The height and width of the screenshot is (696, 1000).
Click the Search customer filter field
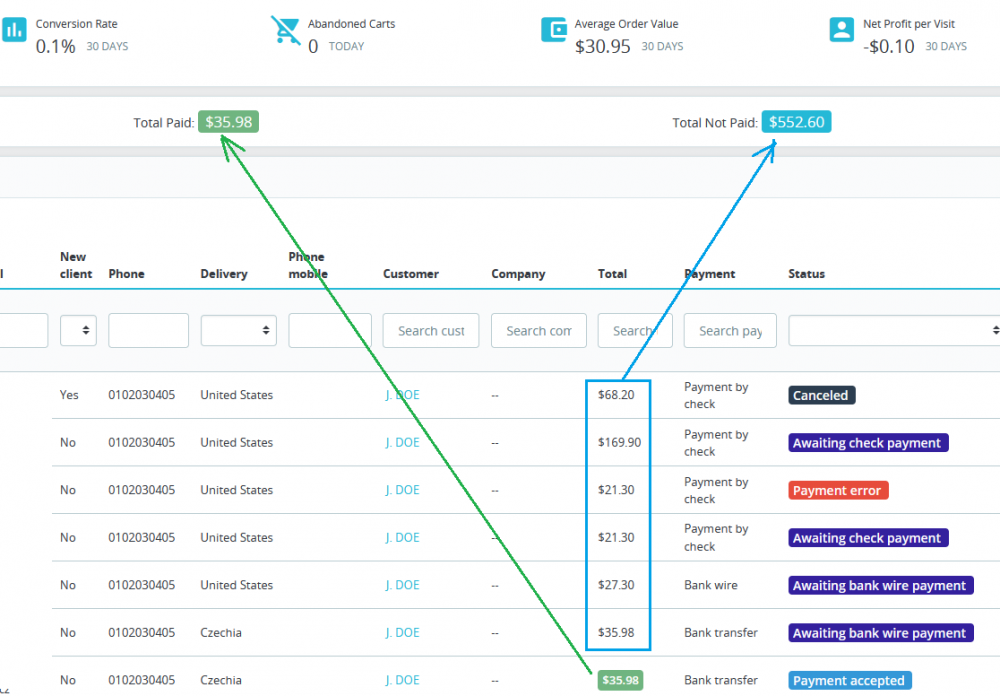(x=430, y=330)
